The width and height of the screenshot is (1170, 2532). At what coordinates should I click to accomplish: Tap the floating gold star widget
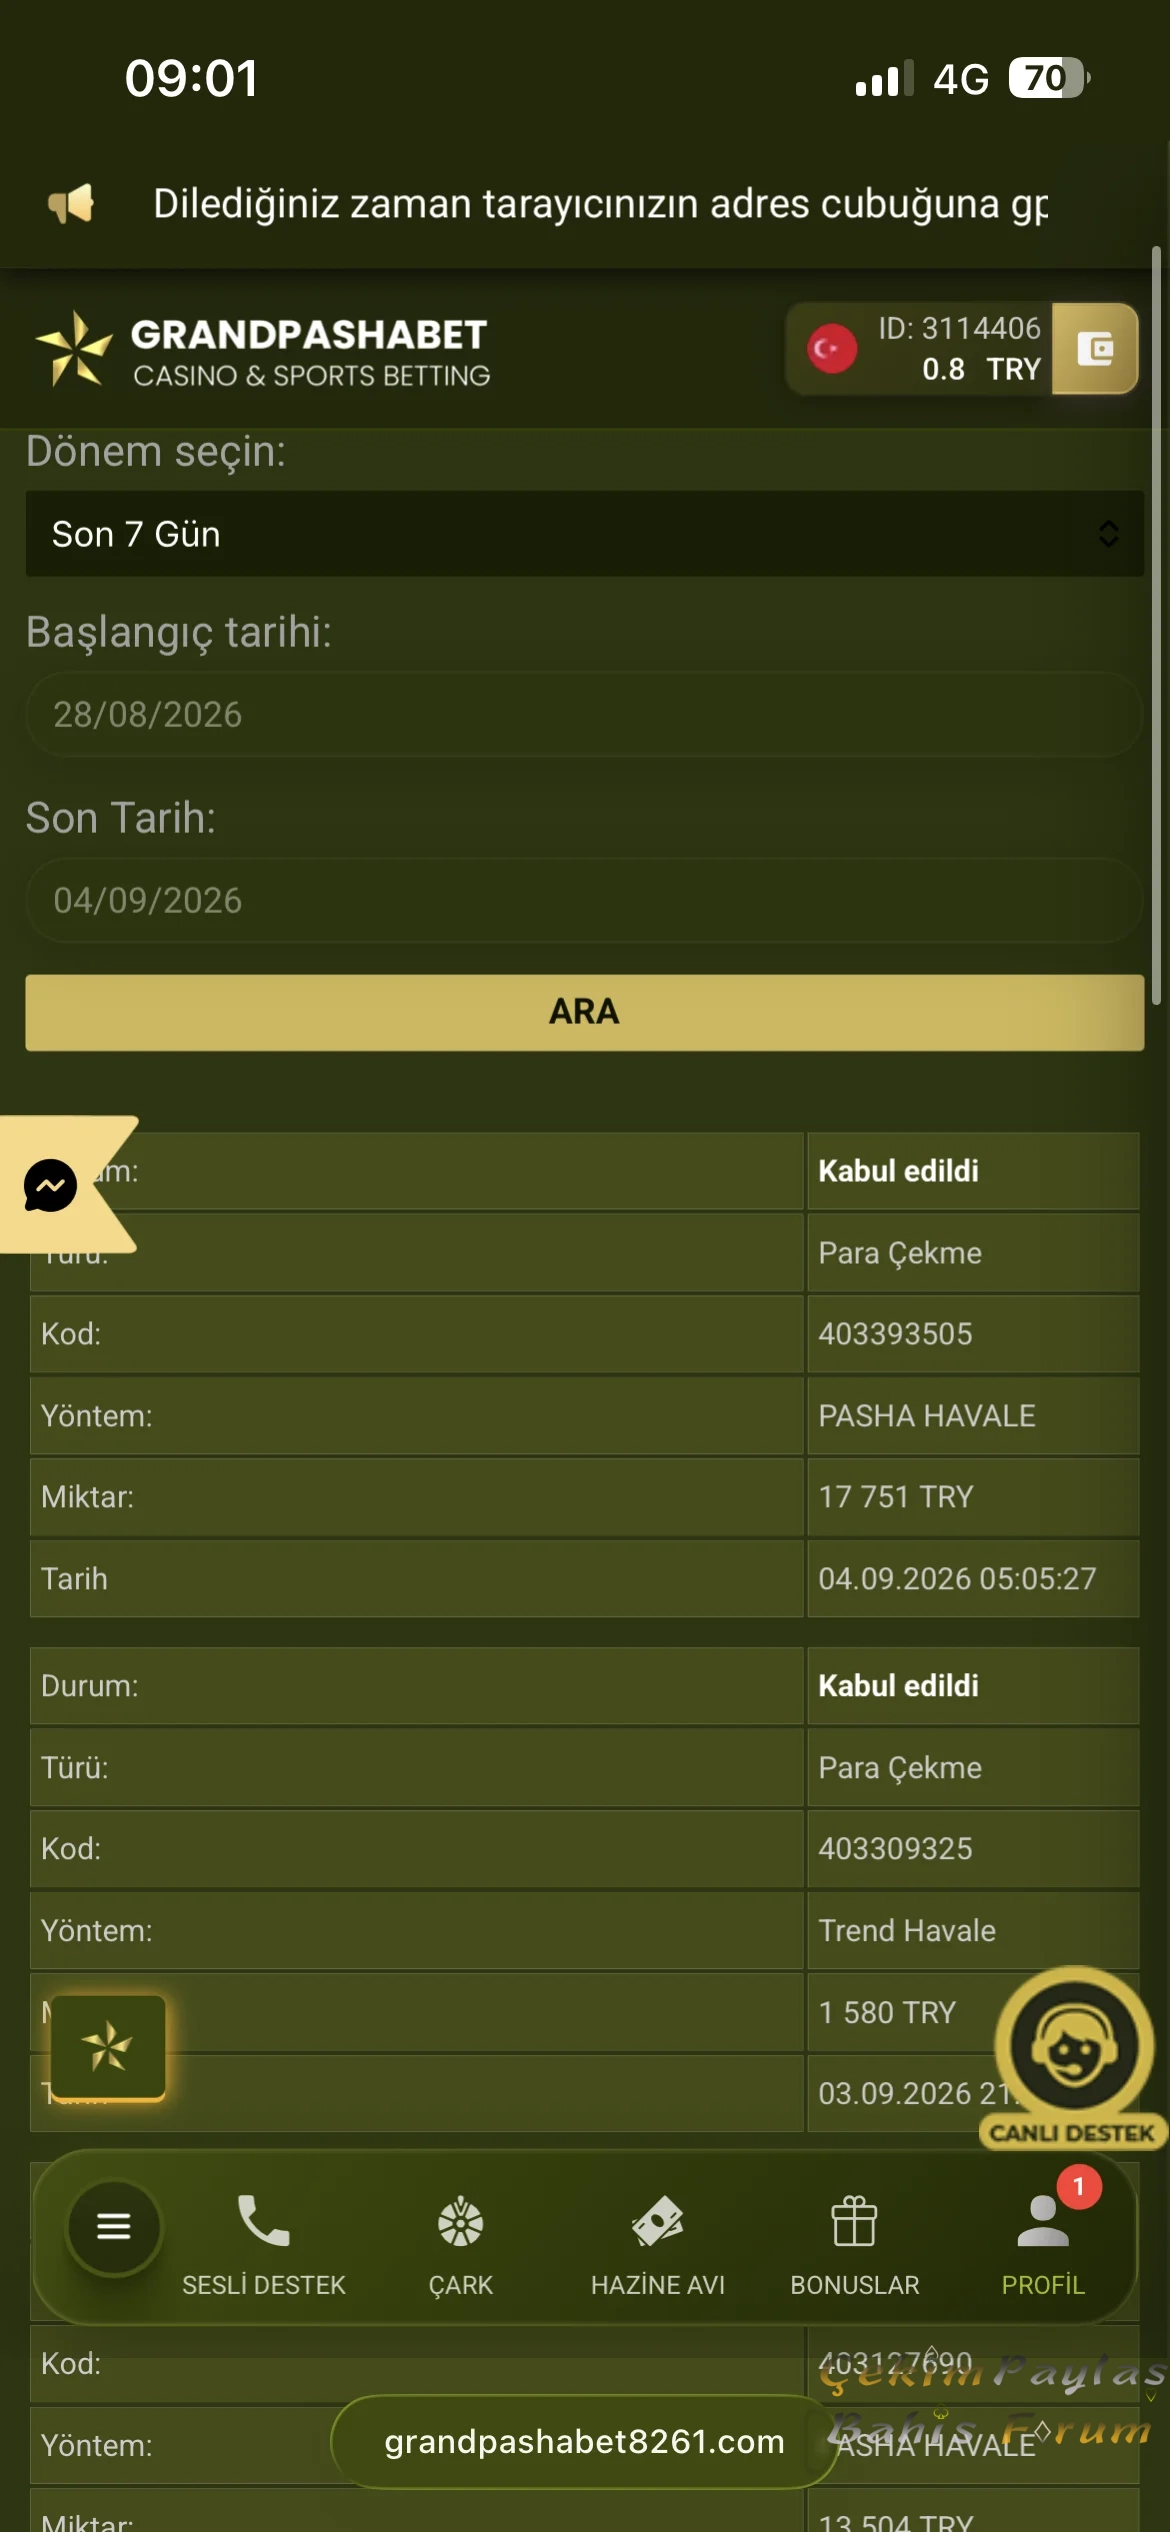tap(108, 2047)
